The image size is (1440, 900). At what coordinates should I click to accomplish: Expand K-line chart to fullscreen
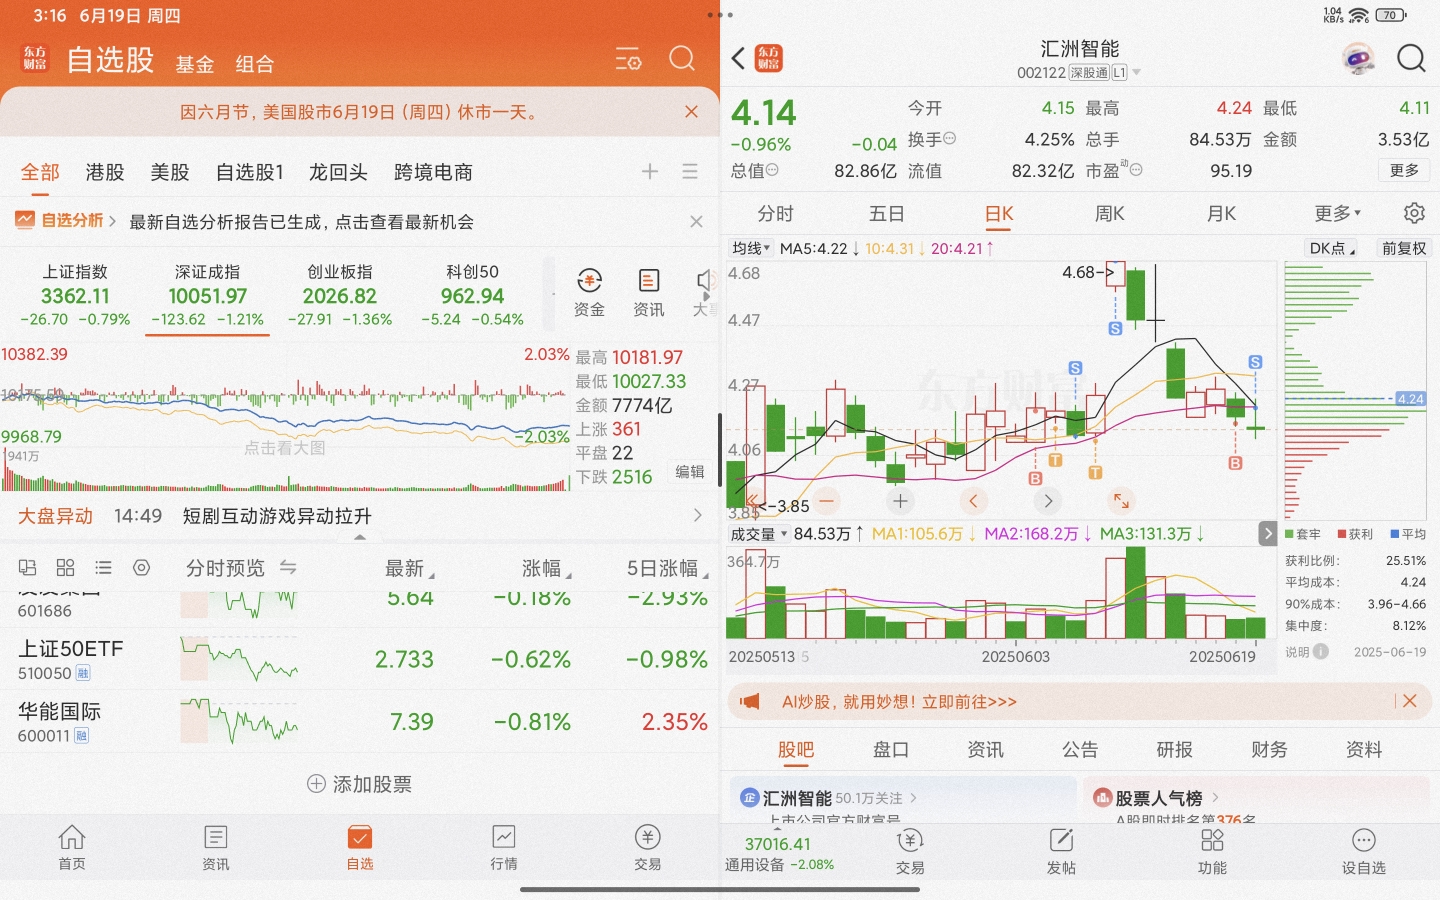pyautogui.click(x=1121, y=500)
